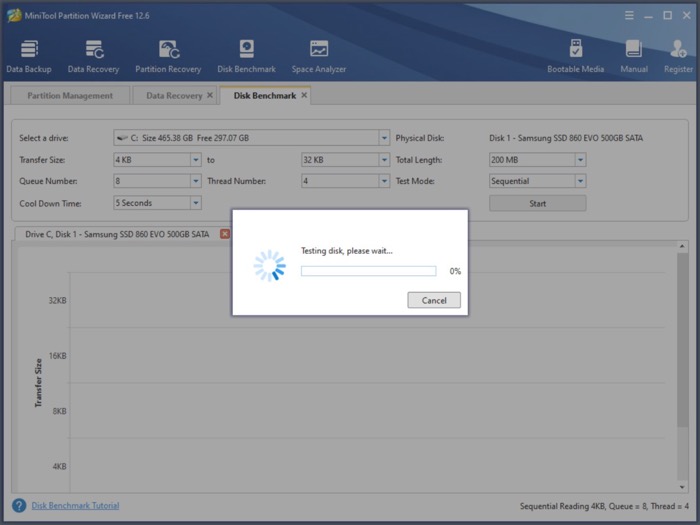Image resolution: width=700 pixels, height=525 pixels.
Task: Expand the Total Length 200 MB dropdown
Action: [580, 159]
